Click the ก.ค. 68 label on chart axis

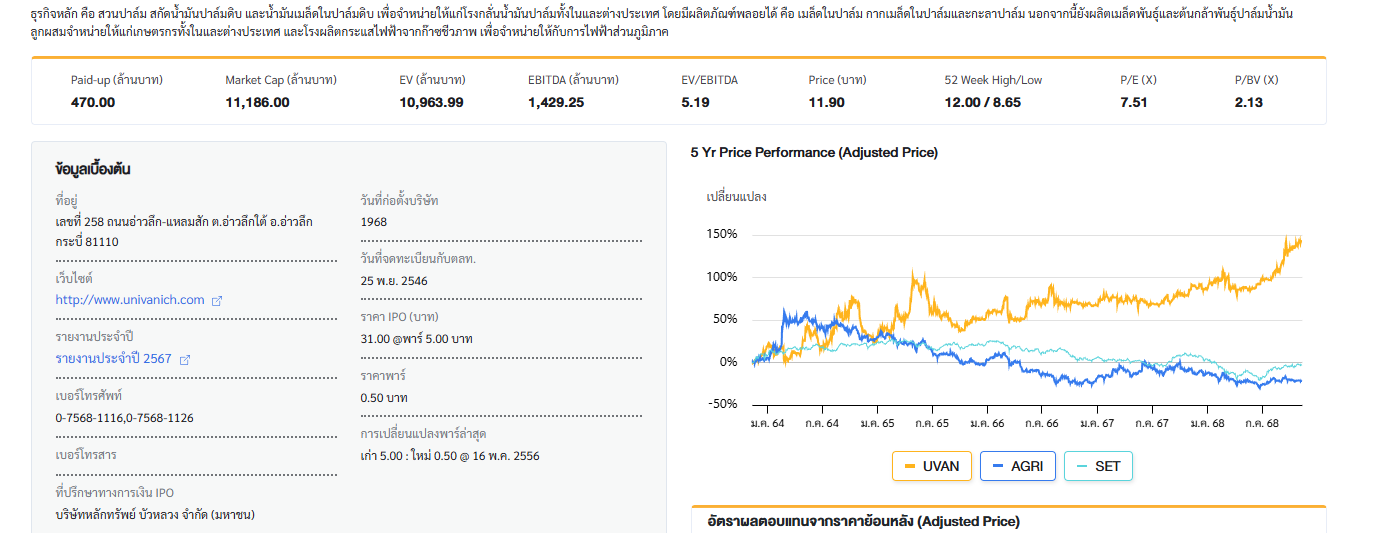[1262, 423]
